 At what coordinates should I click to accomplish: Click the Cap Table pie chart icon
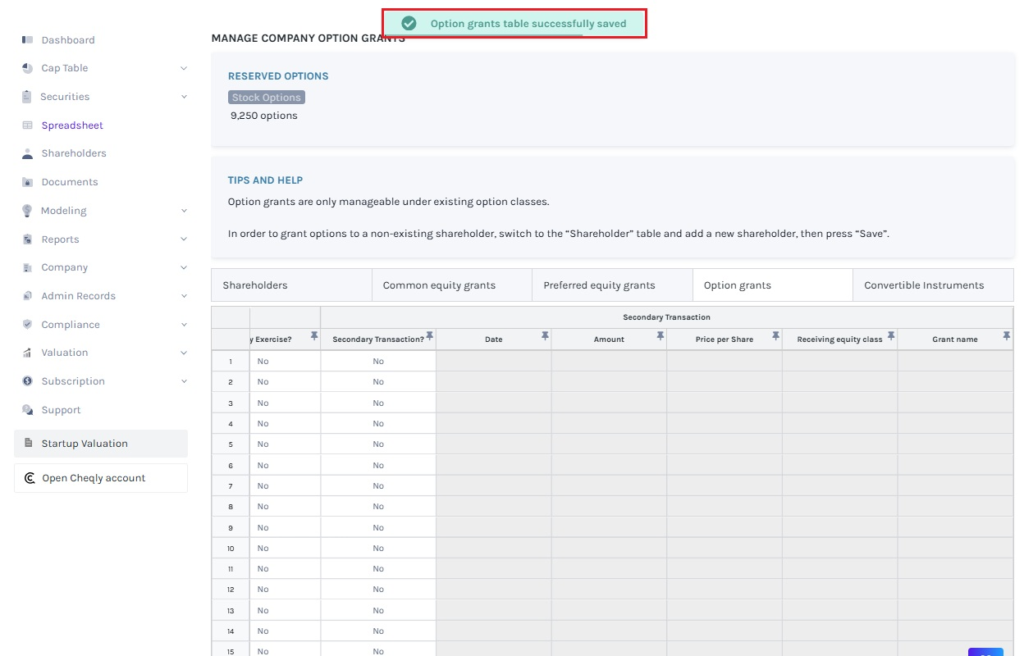tap(27, 68)
